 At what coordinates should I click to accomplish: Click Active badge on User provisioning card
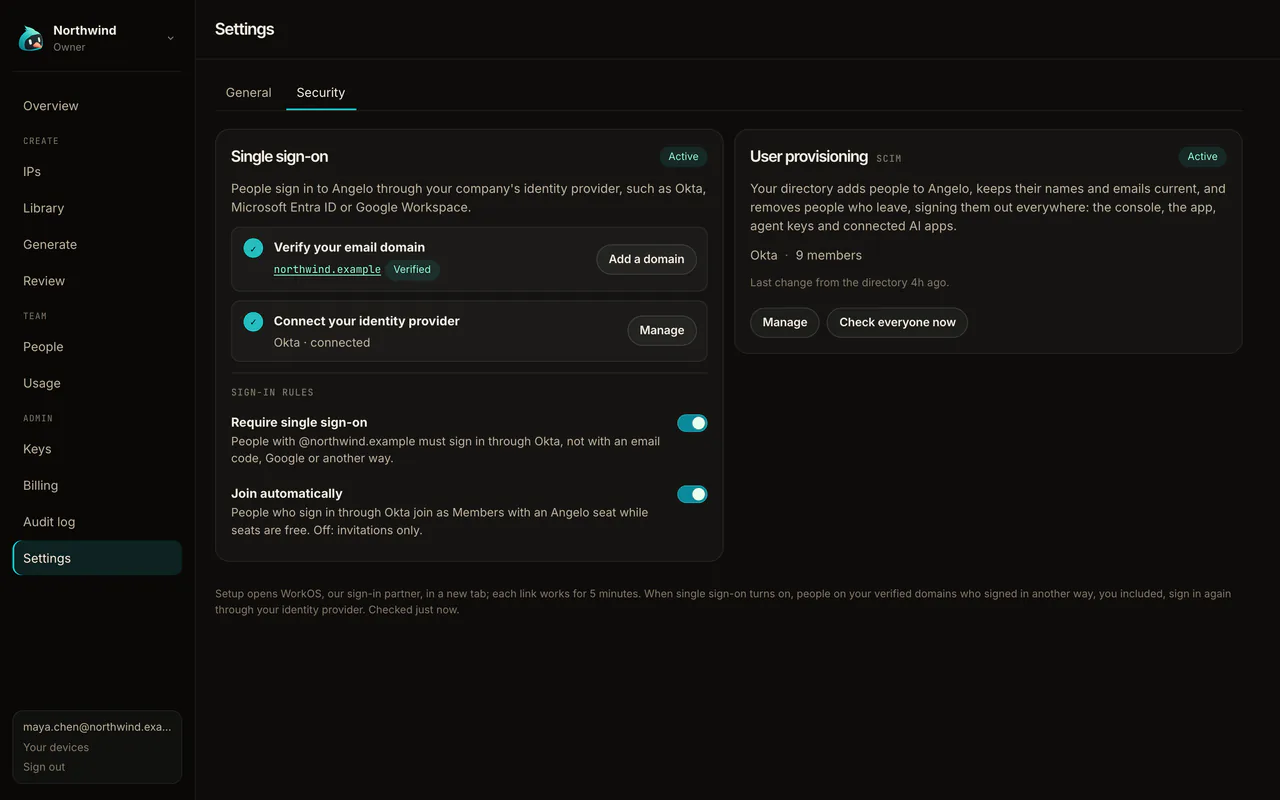(1203, 156)
